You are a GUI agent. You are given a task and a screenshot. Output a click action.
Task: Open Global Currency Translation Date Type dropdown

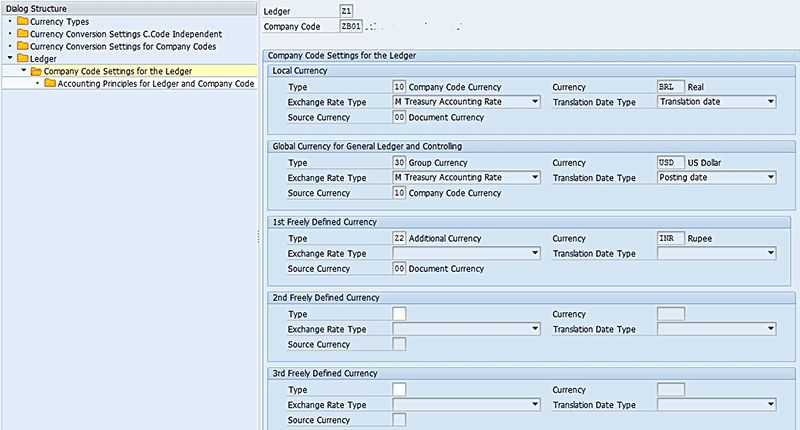770,178
